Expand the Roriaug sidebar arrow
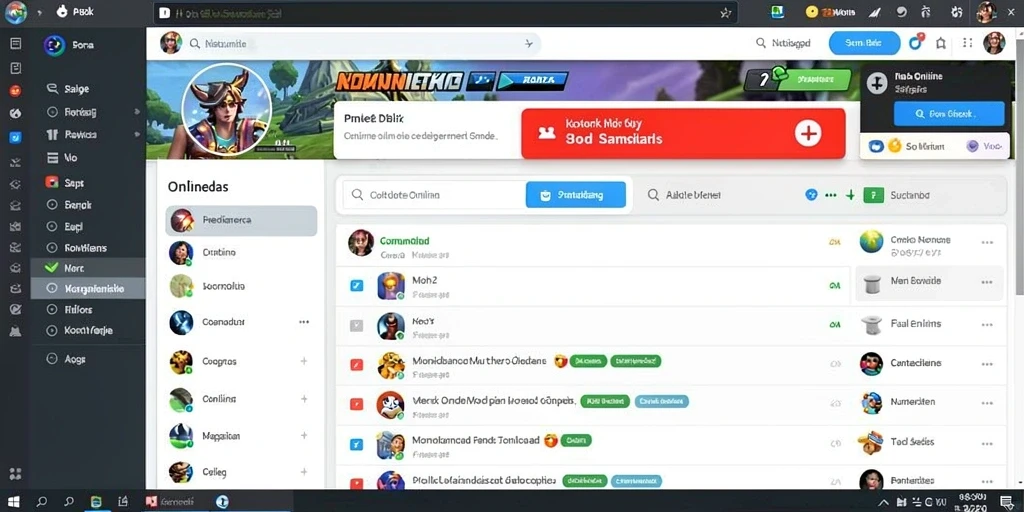 click(x=137, y=112)
